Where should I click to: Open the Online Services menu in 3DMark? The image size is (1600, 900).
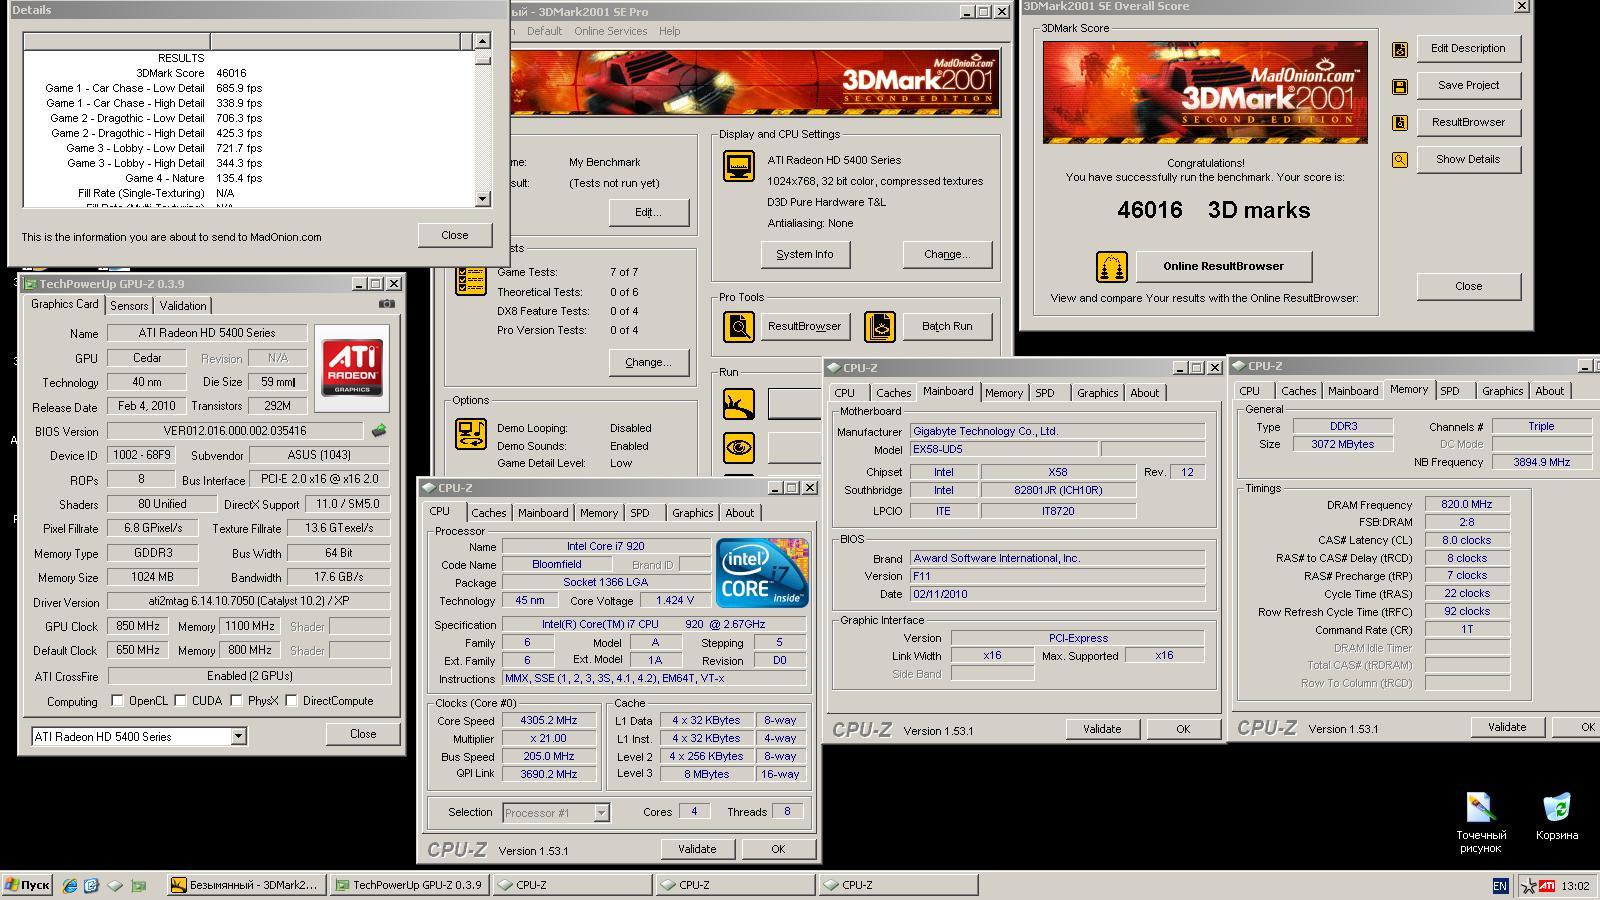click(610, 31)
